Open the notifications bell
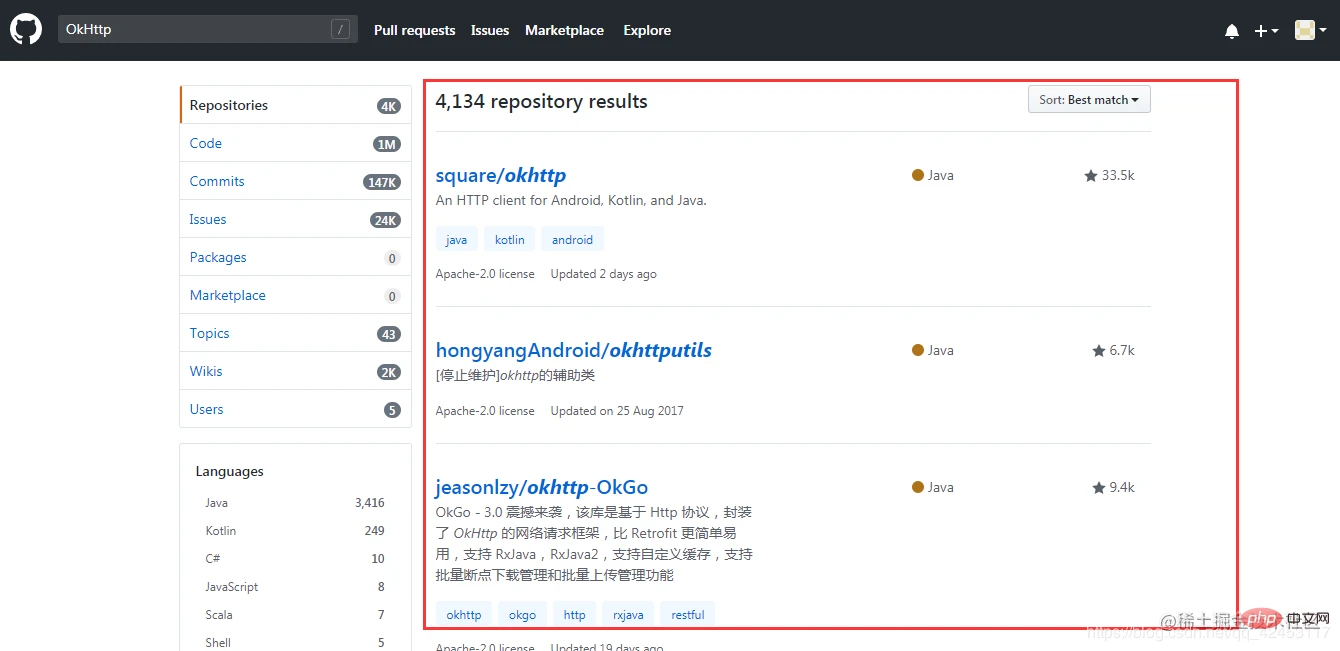The width and height of the screenshot is (1340, 651). click(x=1231, y=31)
